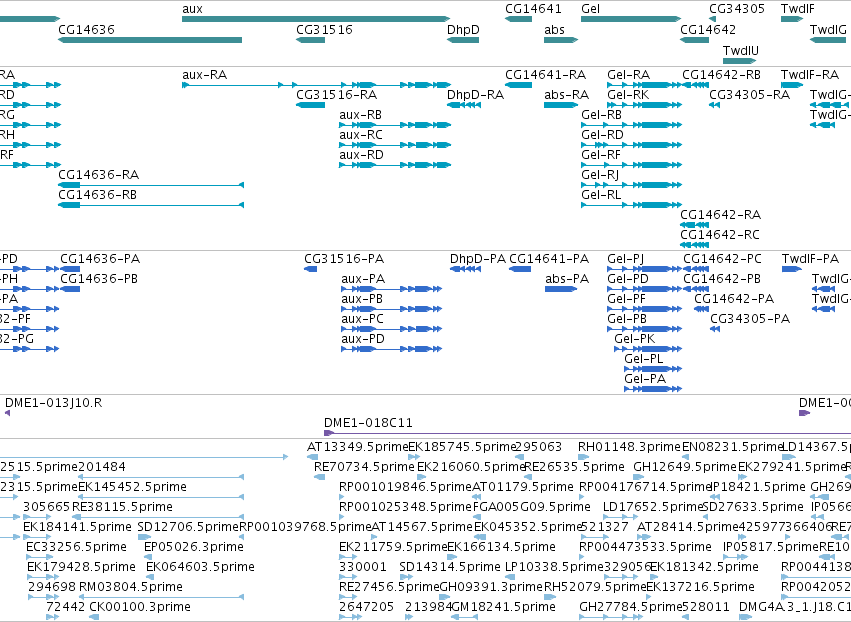Click the CG14642-PA protein label

[734, 299]
